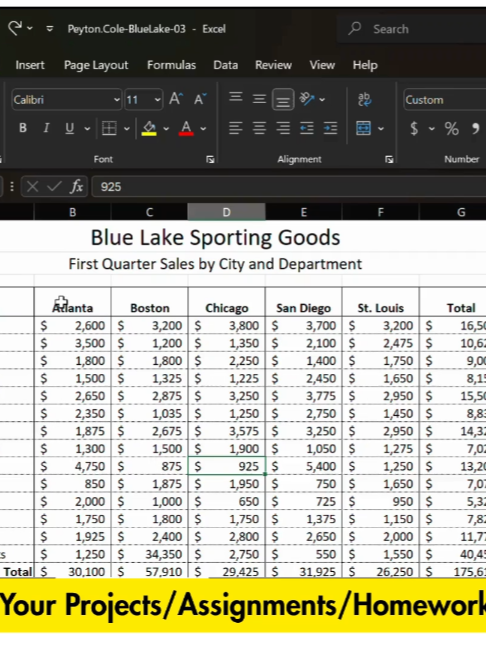Select column F header
Image resolution: width=486 pixels, height=648 pixels.
[380, 212]
